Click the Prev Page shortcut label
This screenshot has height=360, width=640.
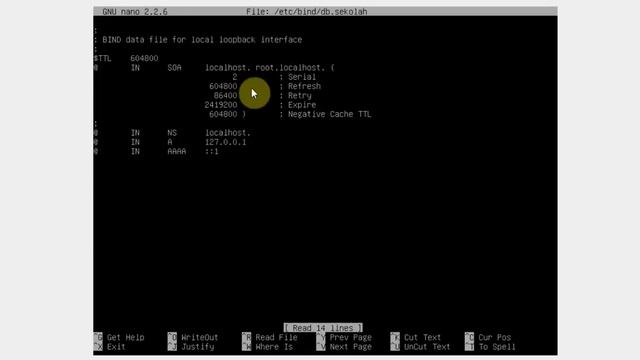(x=351, y=338)
